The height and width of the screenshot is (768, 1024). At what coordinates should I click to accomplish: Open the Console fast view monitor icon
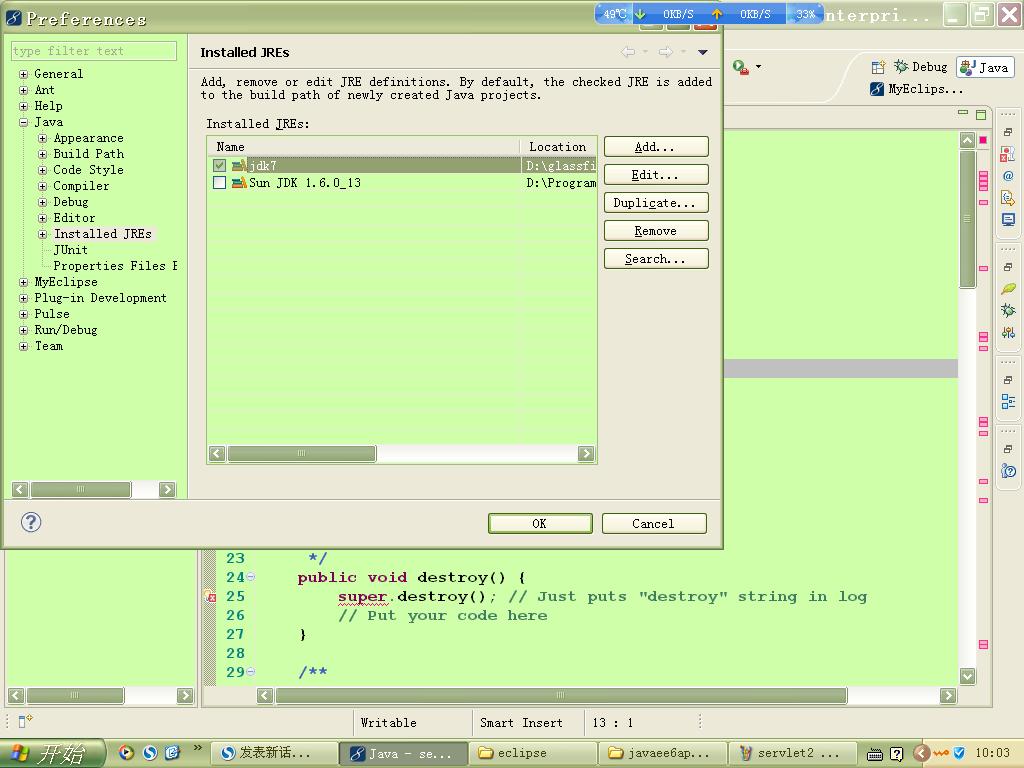click(1008, 219)
